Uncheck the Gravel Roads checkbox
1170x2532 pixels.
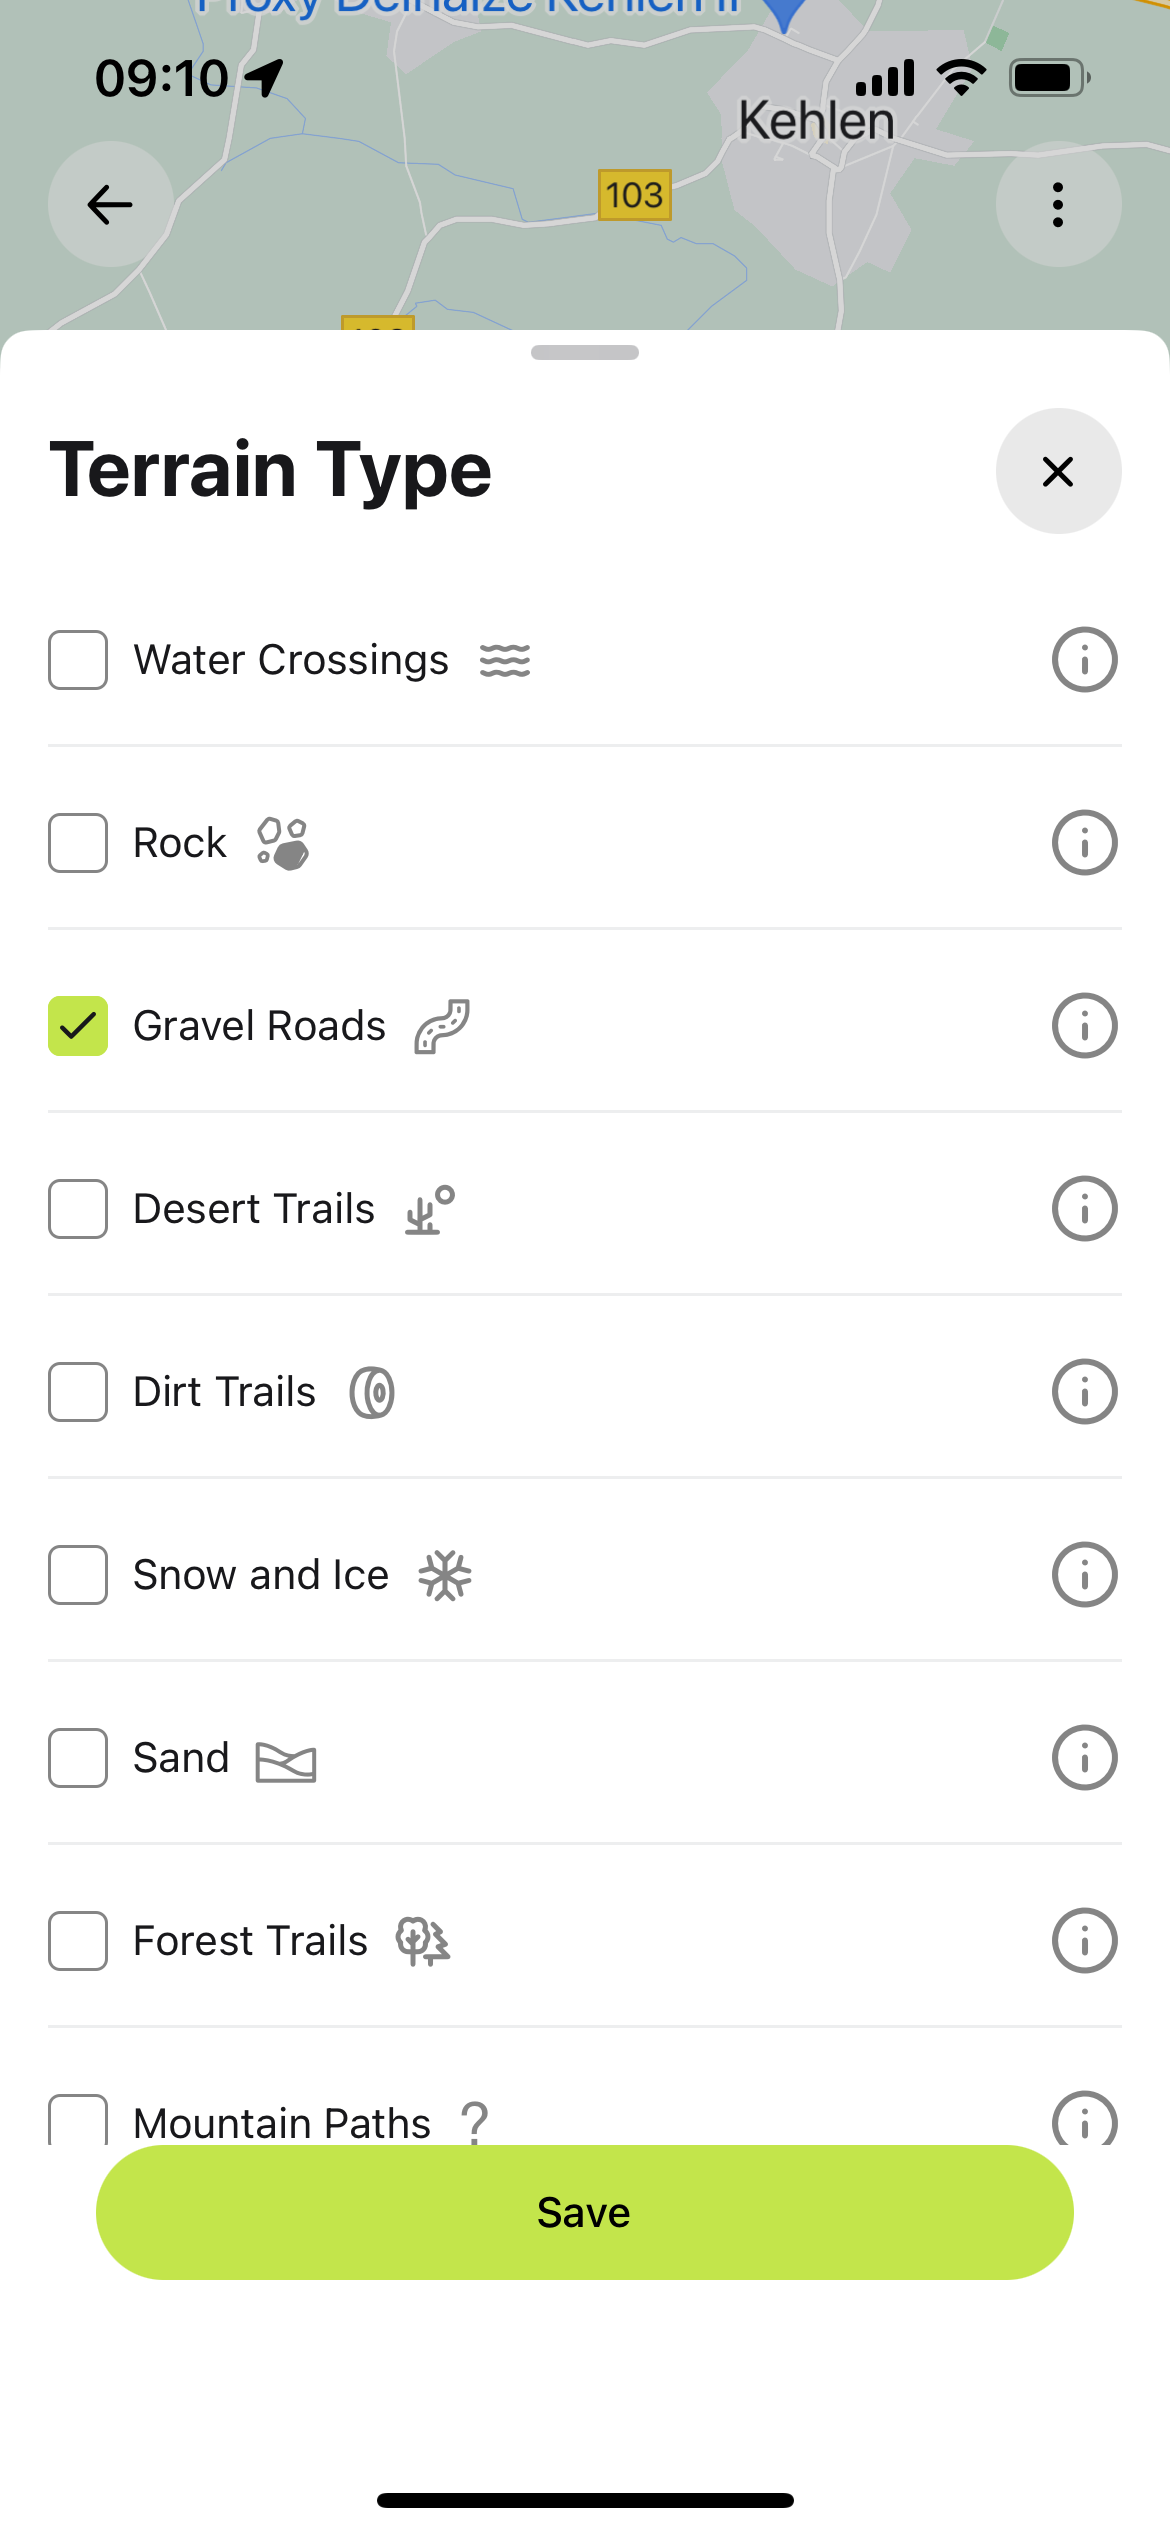(x=78, y=1026)
